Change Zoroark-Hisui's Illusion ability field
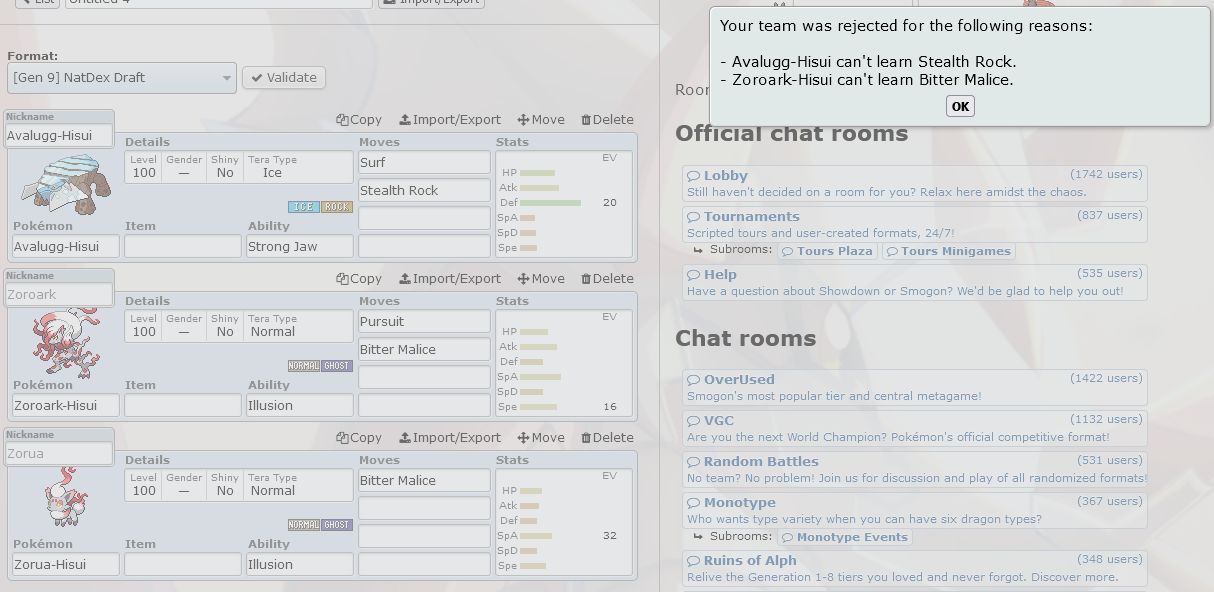This screenshot has height=592, width=1214. (300, 405)
